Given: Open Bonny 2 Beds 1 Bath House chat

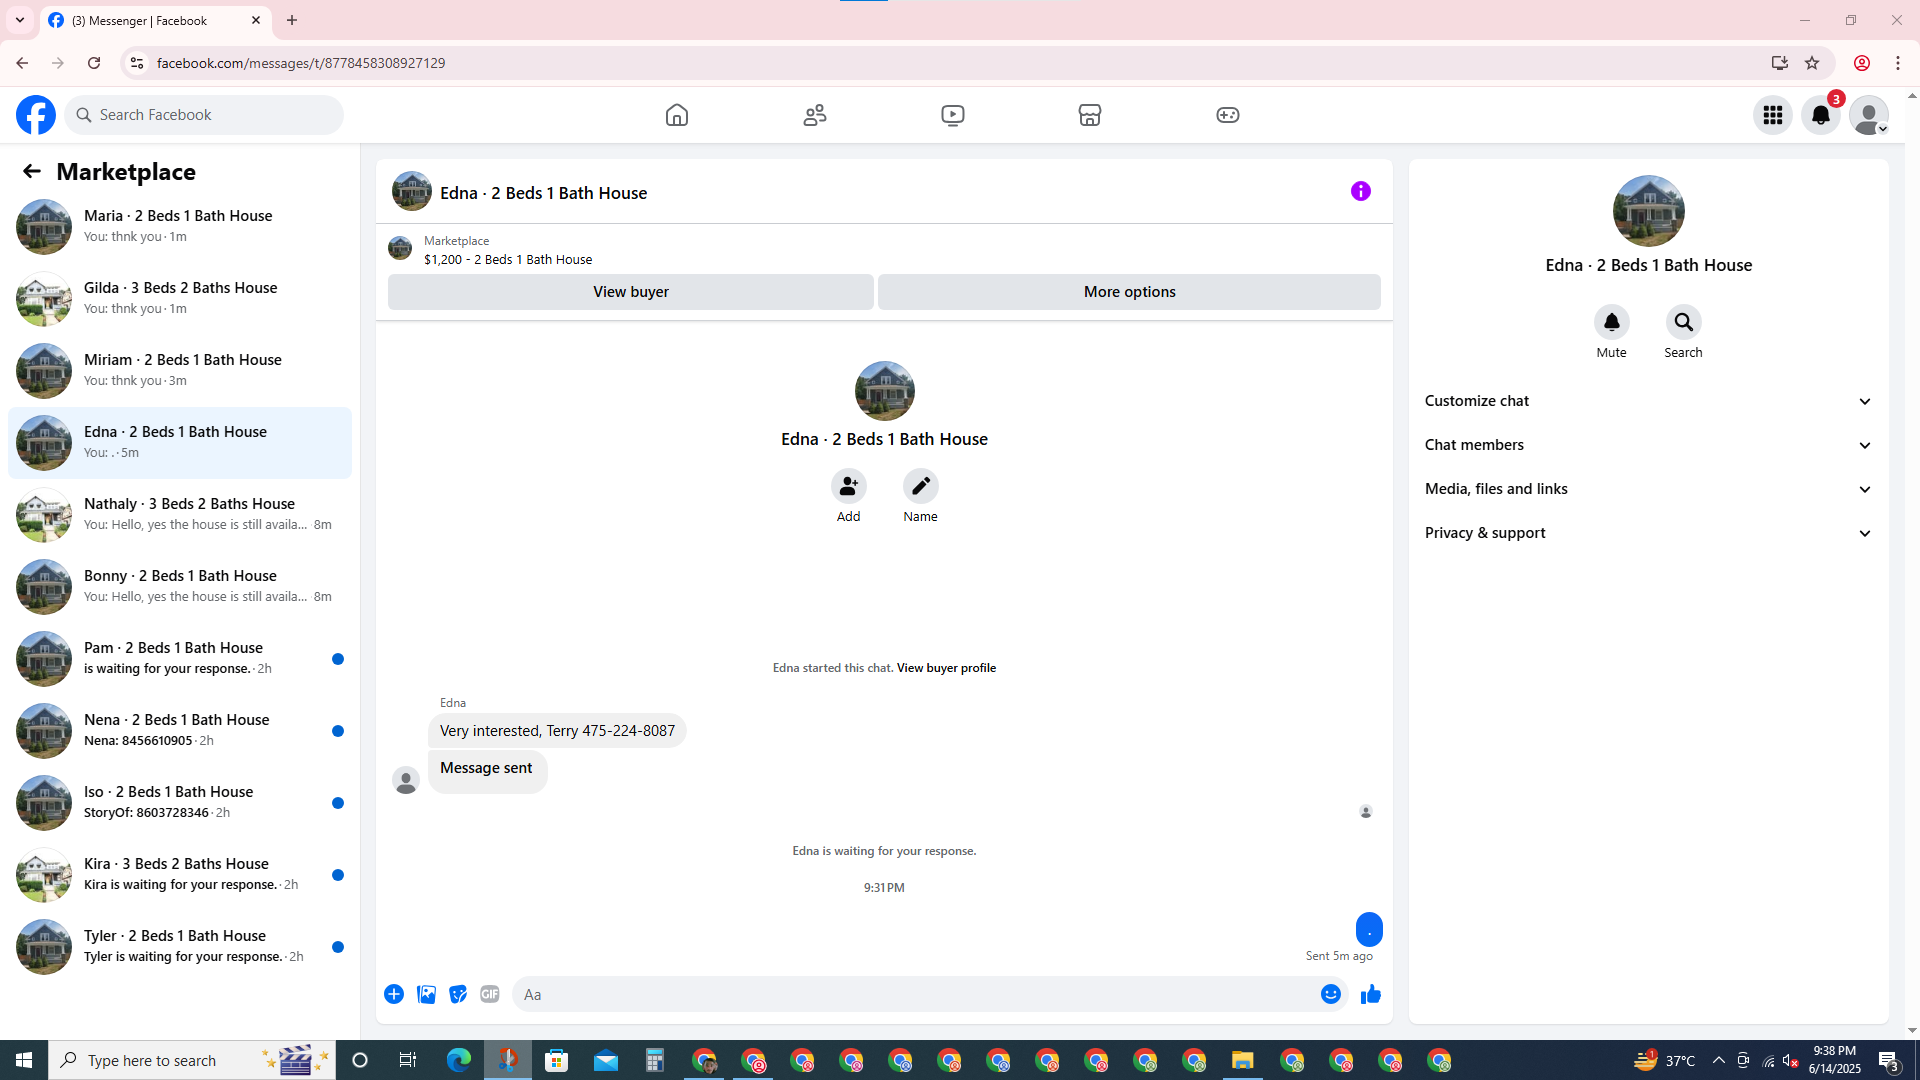Looking at the screenshot, I should [x=180, y=586].
